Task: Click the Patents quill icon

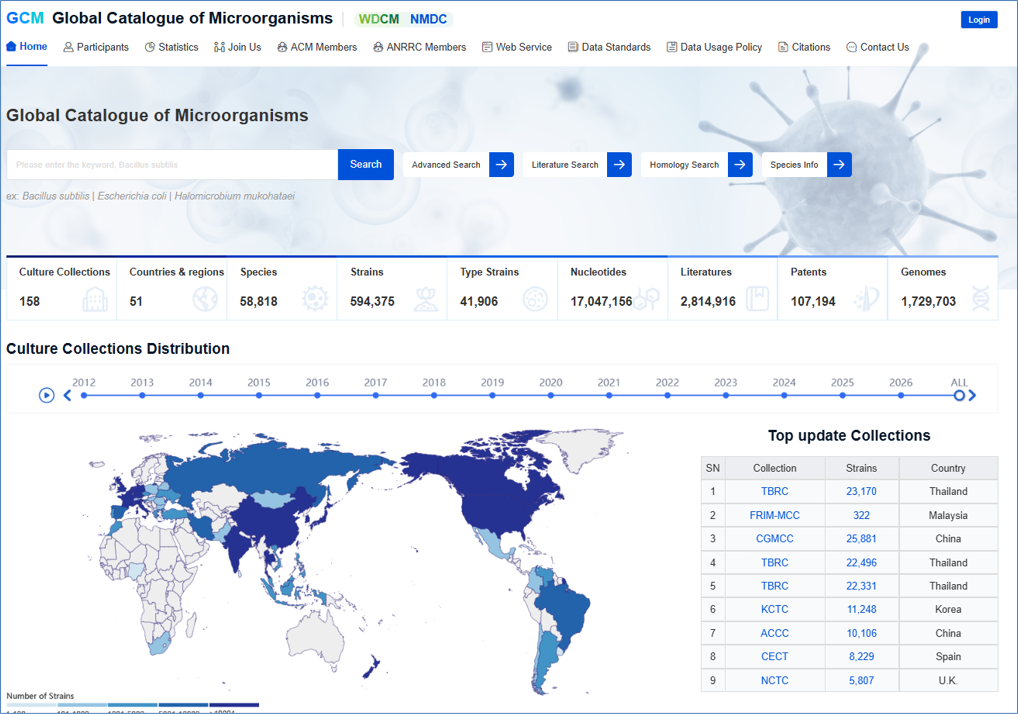Action: (867, 299)
